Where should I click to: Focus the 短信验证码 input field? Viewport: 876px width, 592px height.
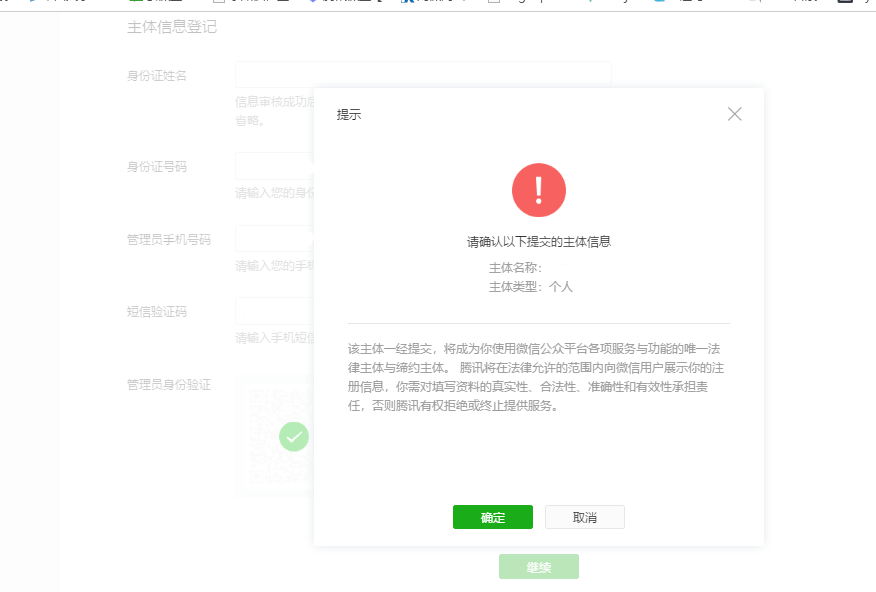[x=274, y=311]
